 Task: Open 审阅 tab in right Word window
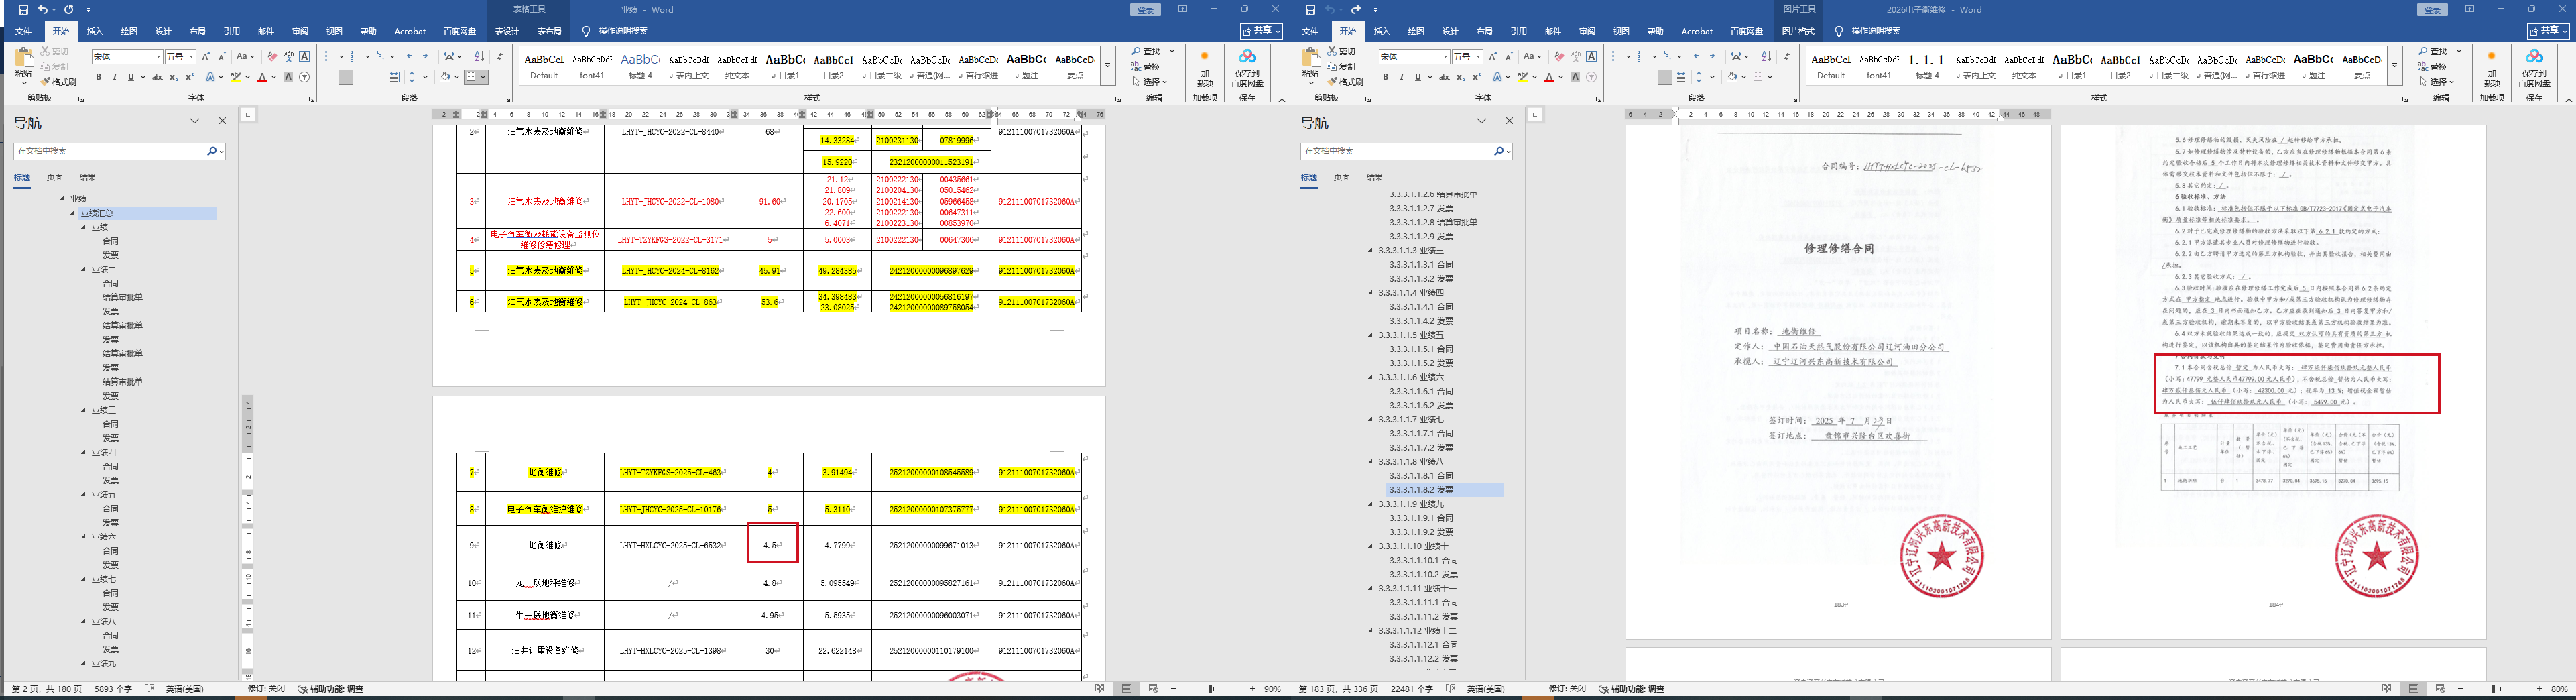(x=1587, y=31)
